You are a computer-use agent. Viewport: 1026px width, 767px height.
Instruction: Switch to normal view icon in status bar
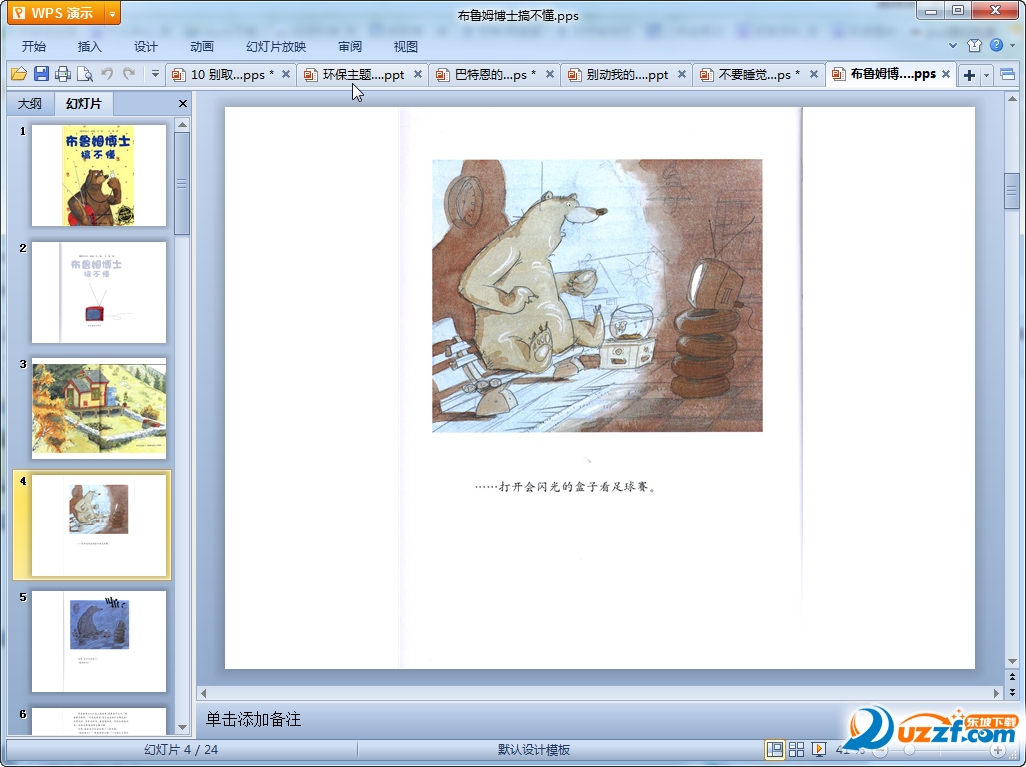click(775, 749)
